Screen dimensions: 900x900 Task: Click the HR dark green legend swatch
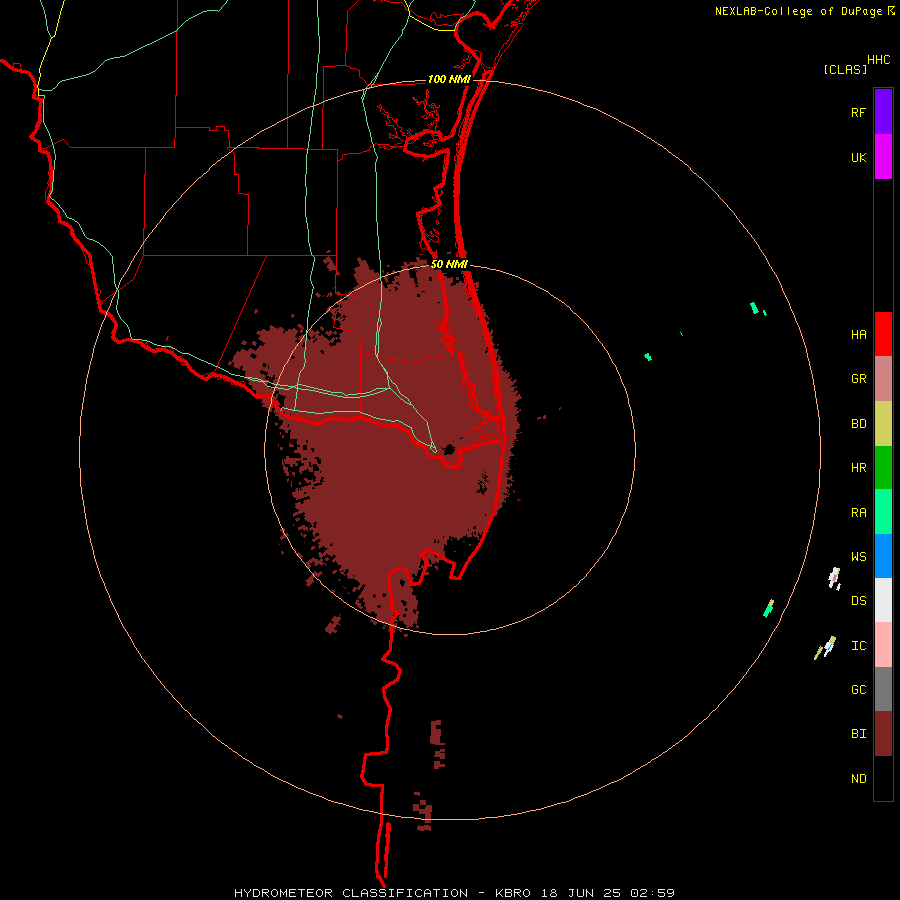[883, 468]
